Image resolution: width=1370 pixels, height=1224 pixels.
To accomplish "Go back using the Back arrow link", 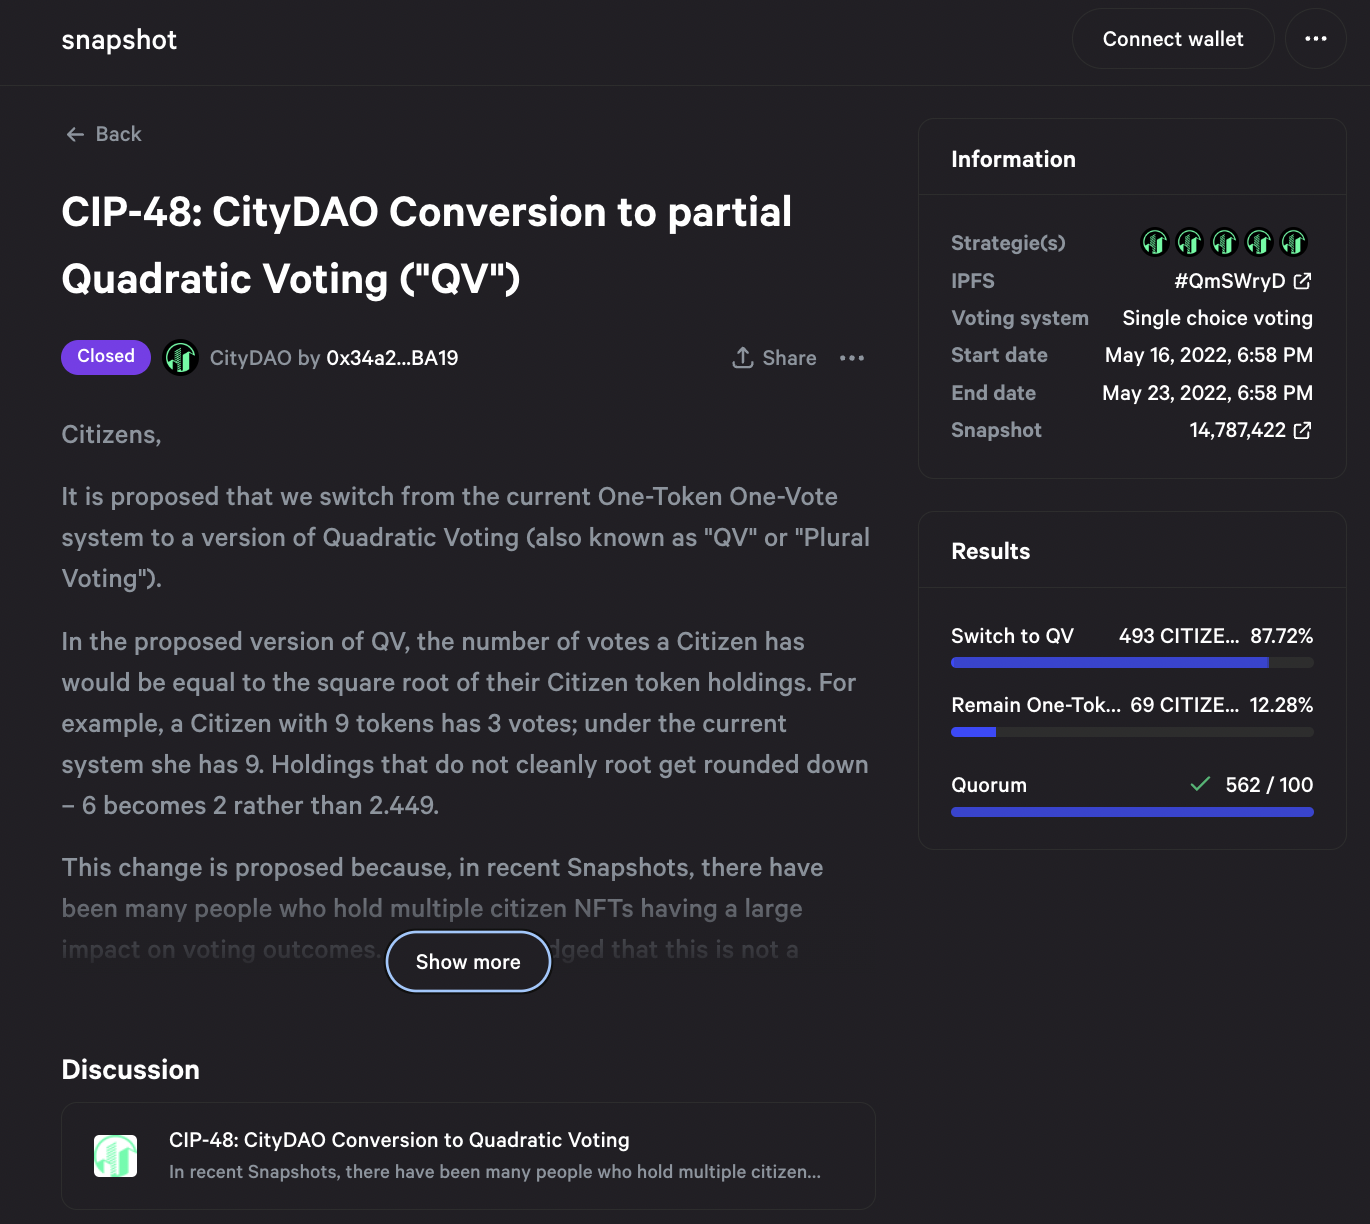I will tap(103, 134).
